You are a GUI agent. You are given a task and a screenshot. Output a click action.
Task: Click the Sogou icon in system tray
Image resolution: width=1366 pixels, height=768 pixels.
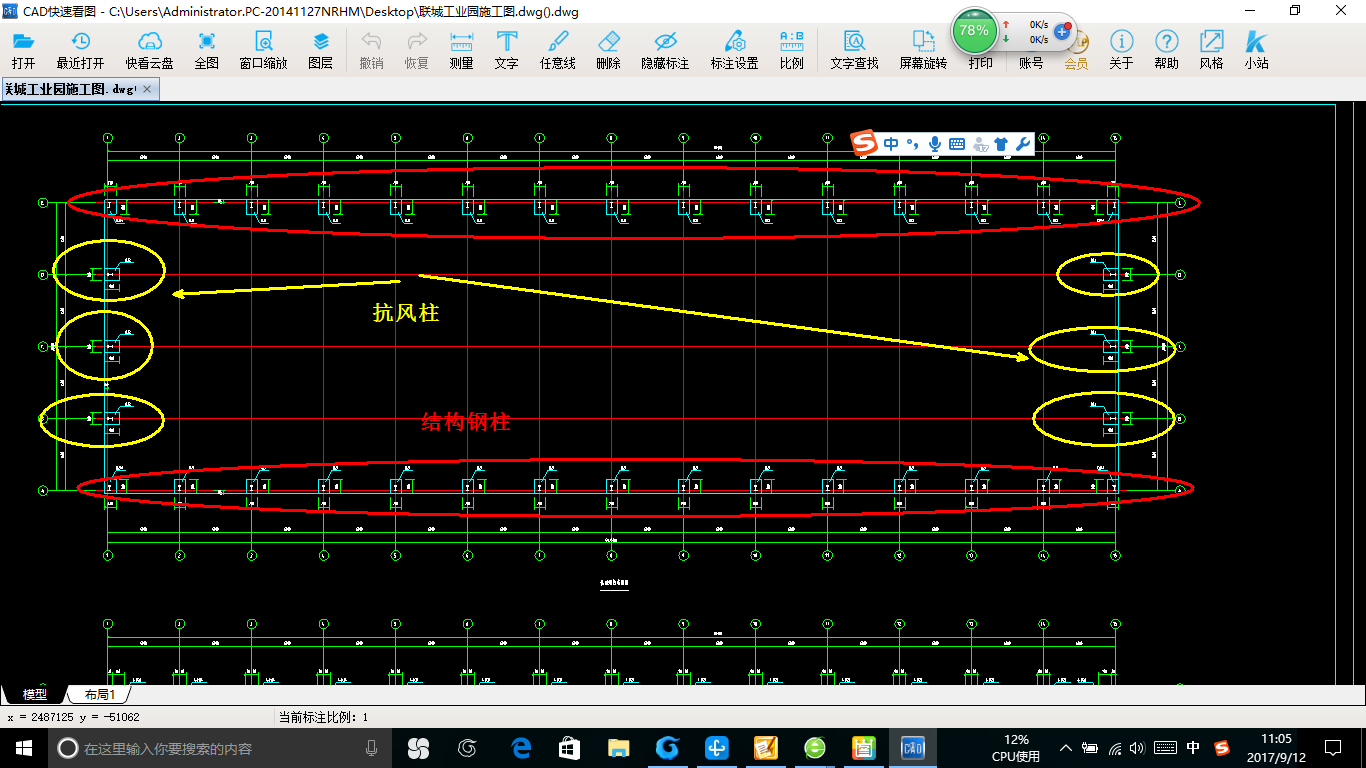coord(1222,748)
